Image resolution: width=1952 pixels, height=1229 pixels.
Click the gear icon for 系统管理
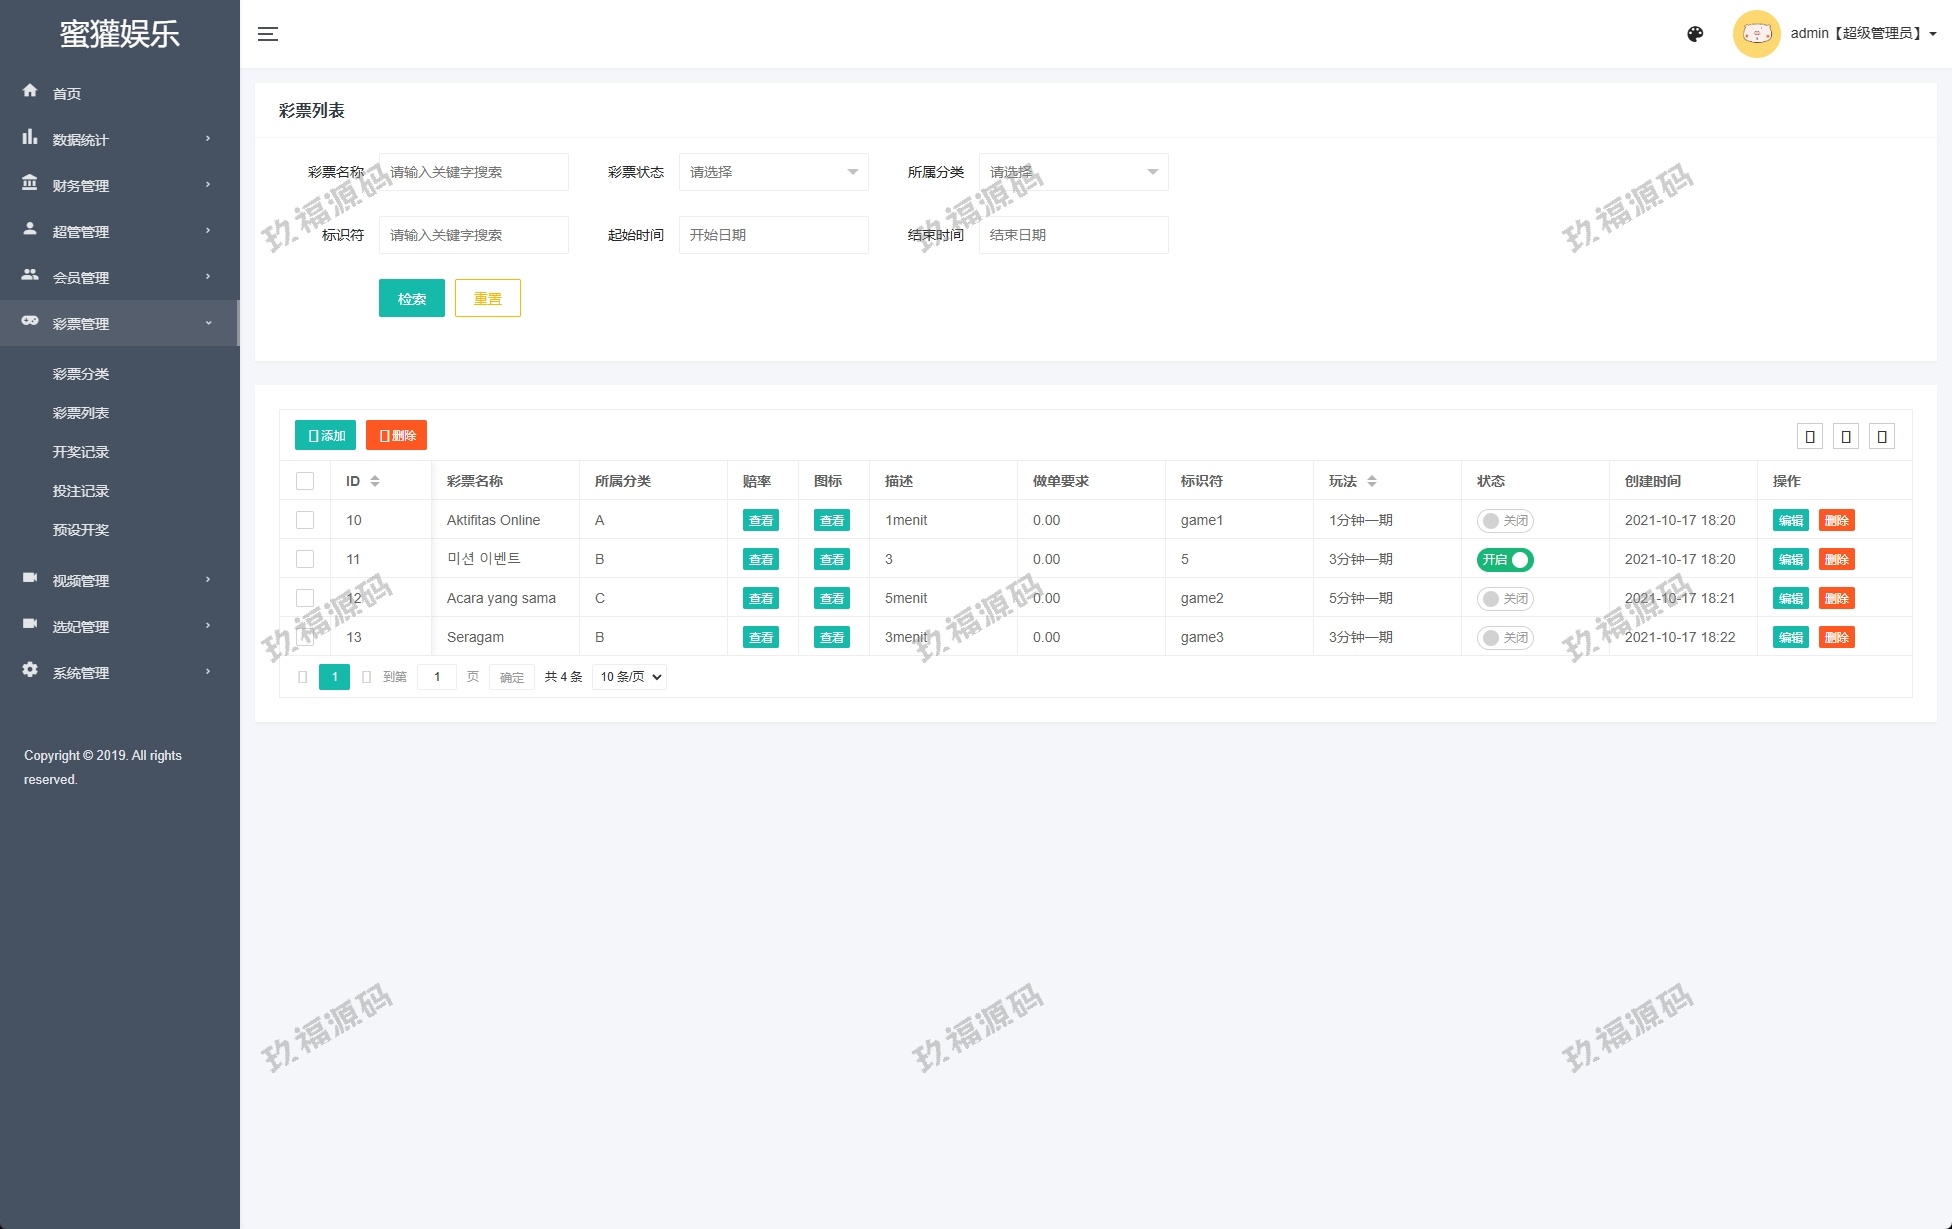(30, 670)
